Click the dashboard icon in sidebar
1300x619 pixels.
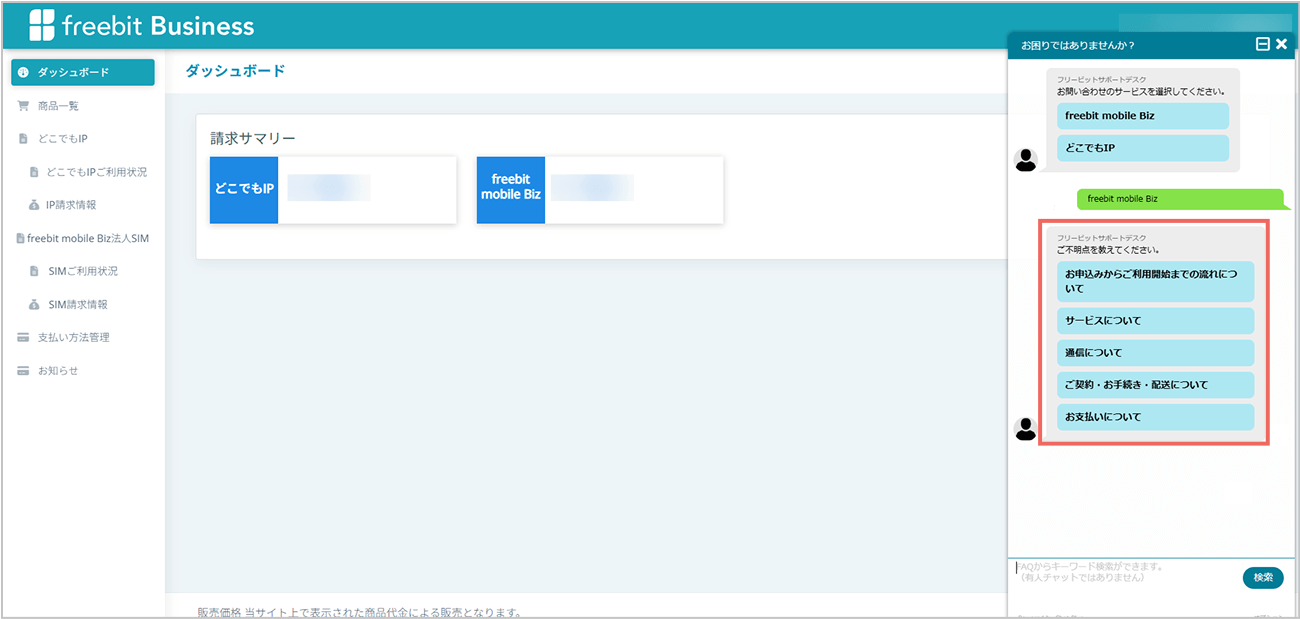pos(24,72)
